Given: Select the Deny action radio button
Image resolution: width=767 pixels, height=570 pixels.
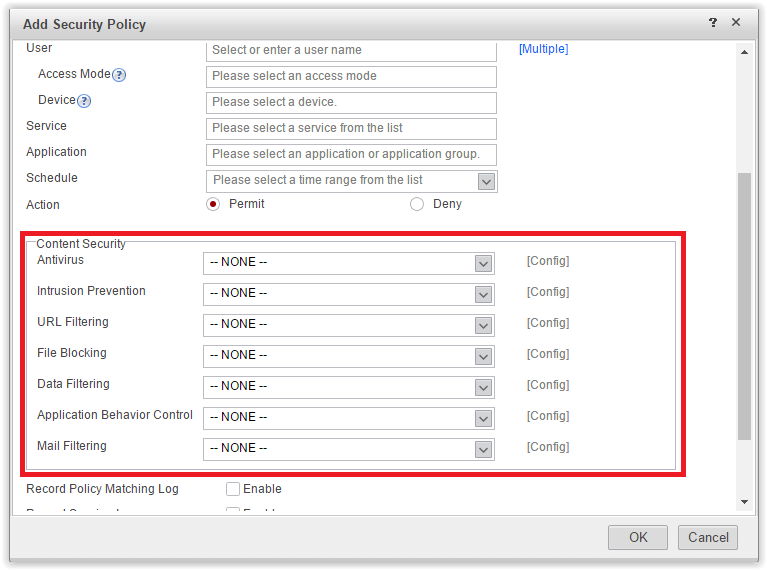Looking at the screenshot, I should coord(417,204).
